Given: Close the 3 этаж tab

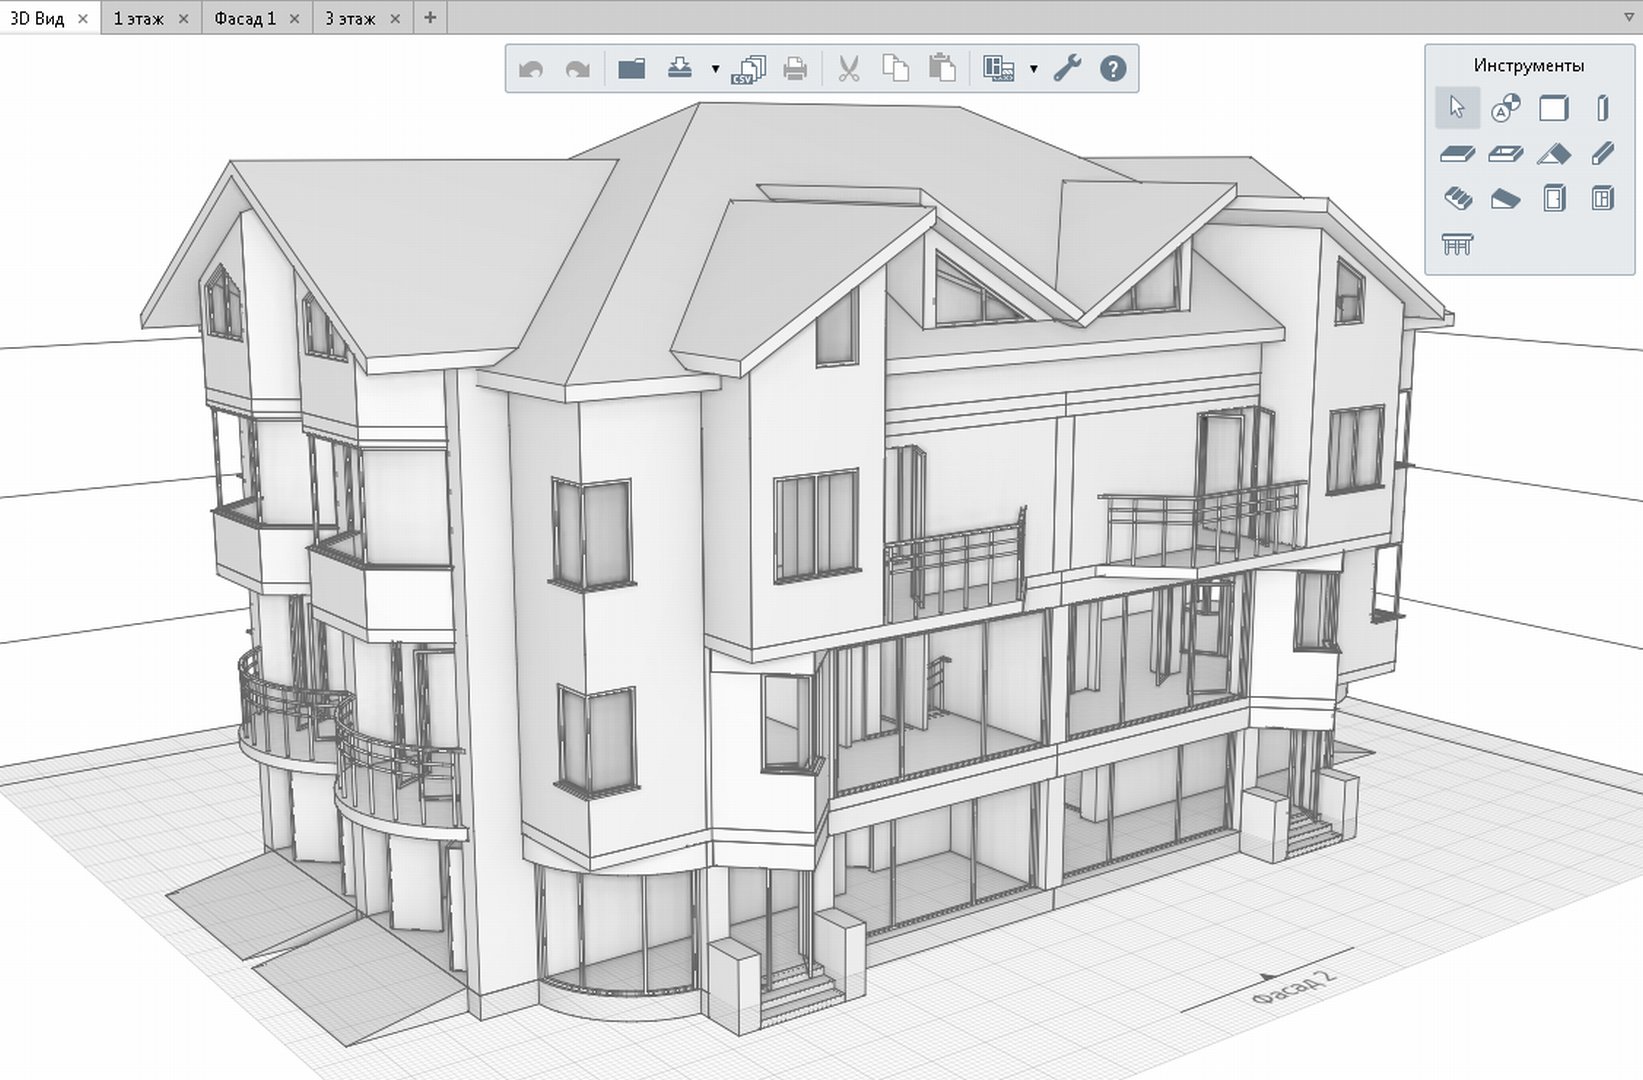Looking at the screenshot, I should [395, 19].
